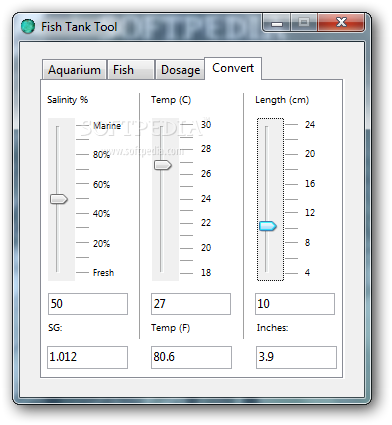This screenshot has height=425, width=392.
Task: Open the Fish tab
Action: (131, 70)
